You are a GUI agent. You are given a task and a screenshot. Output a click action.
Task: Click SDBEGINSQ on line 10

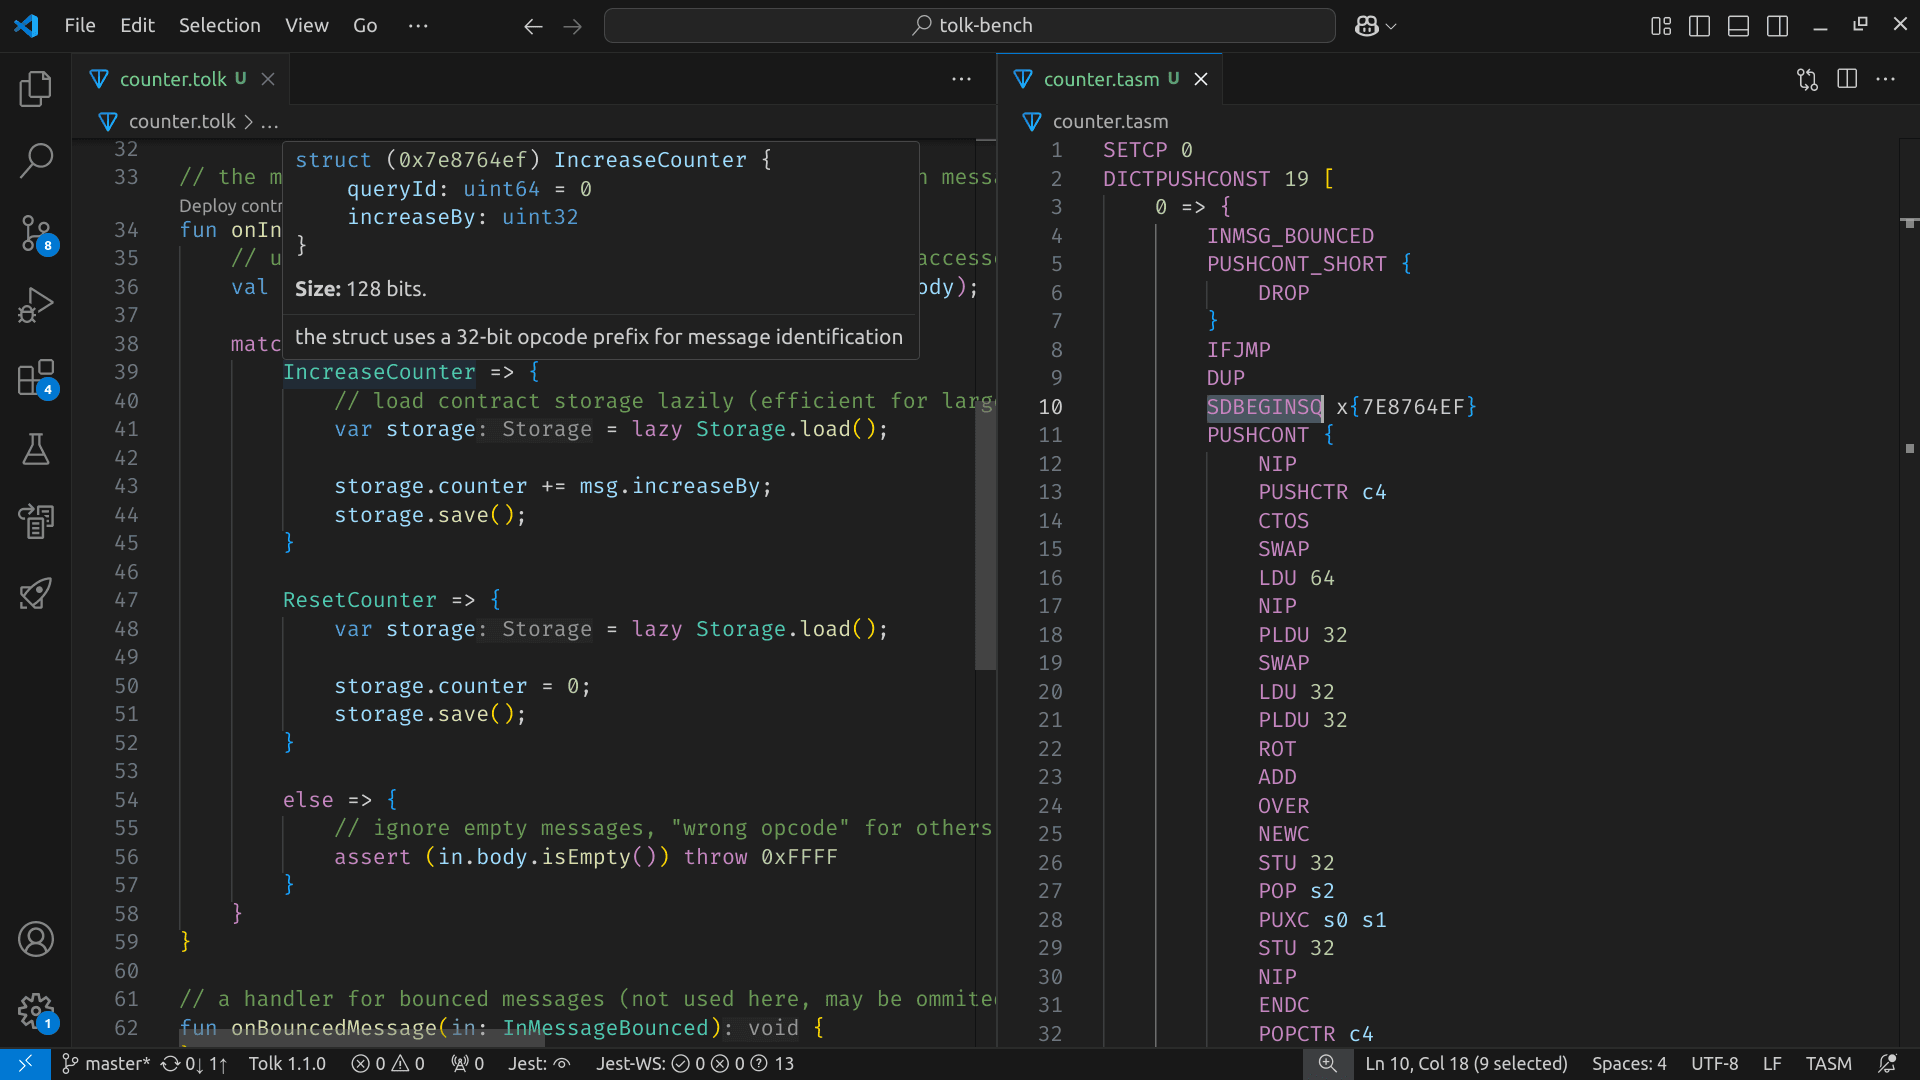pyautogui.click(x=1264, y=407)
